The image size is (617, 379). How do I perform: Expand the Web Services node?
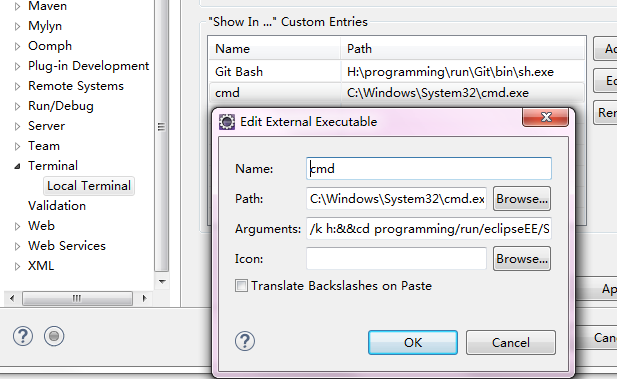click(x=17, y=246)
